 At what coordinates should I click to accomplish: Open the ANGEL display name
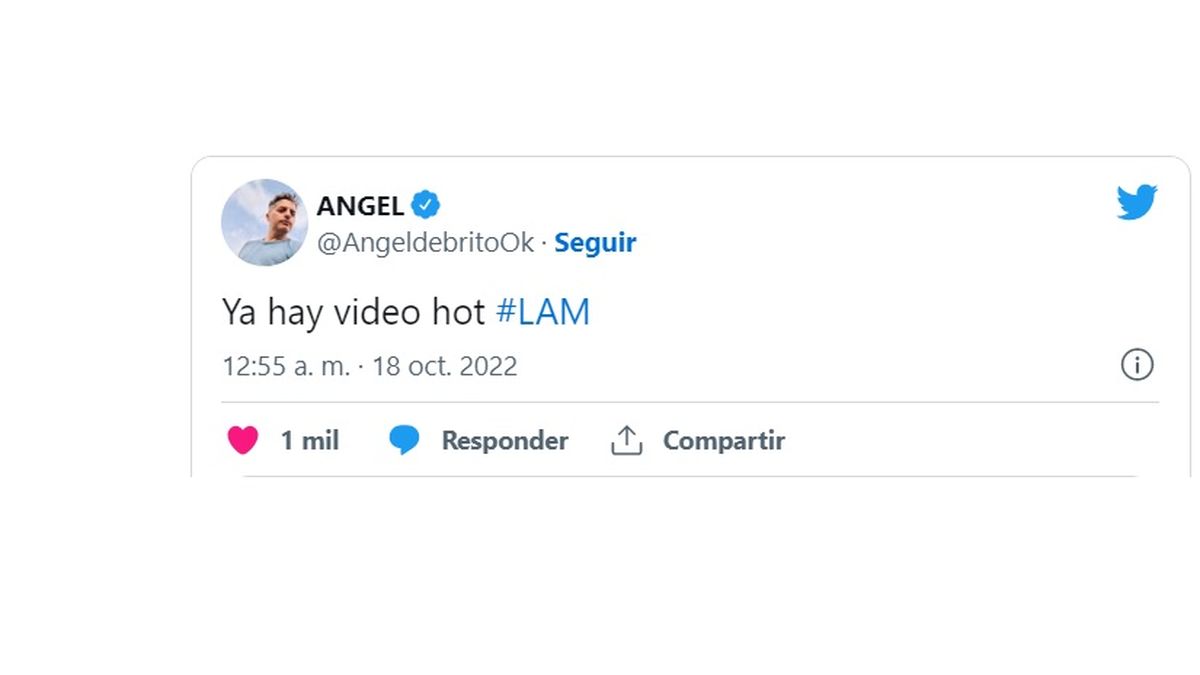(360, 206)
